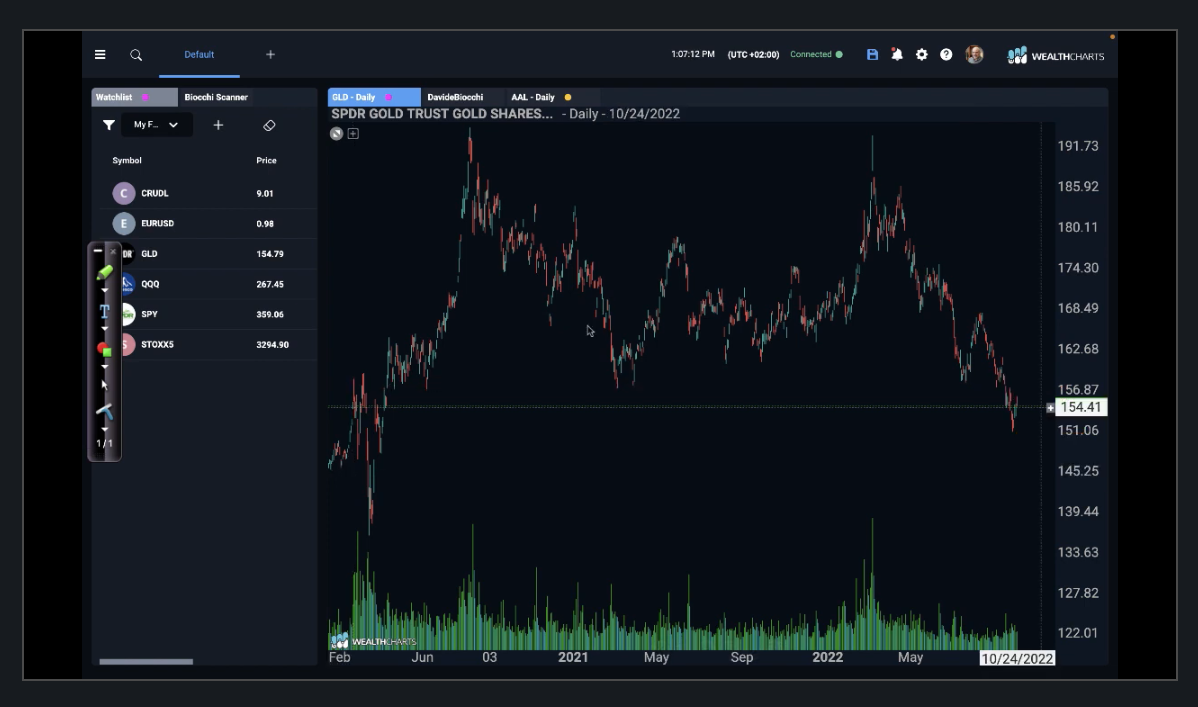1198x707 pixels.
Task: Minimize the floating annotation toolbar
Action: [x=98, y=251]
